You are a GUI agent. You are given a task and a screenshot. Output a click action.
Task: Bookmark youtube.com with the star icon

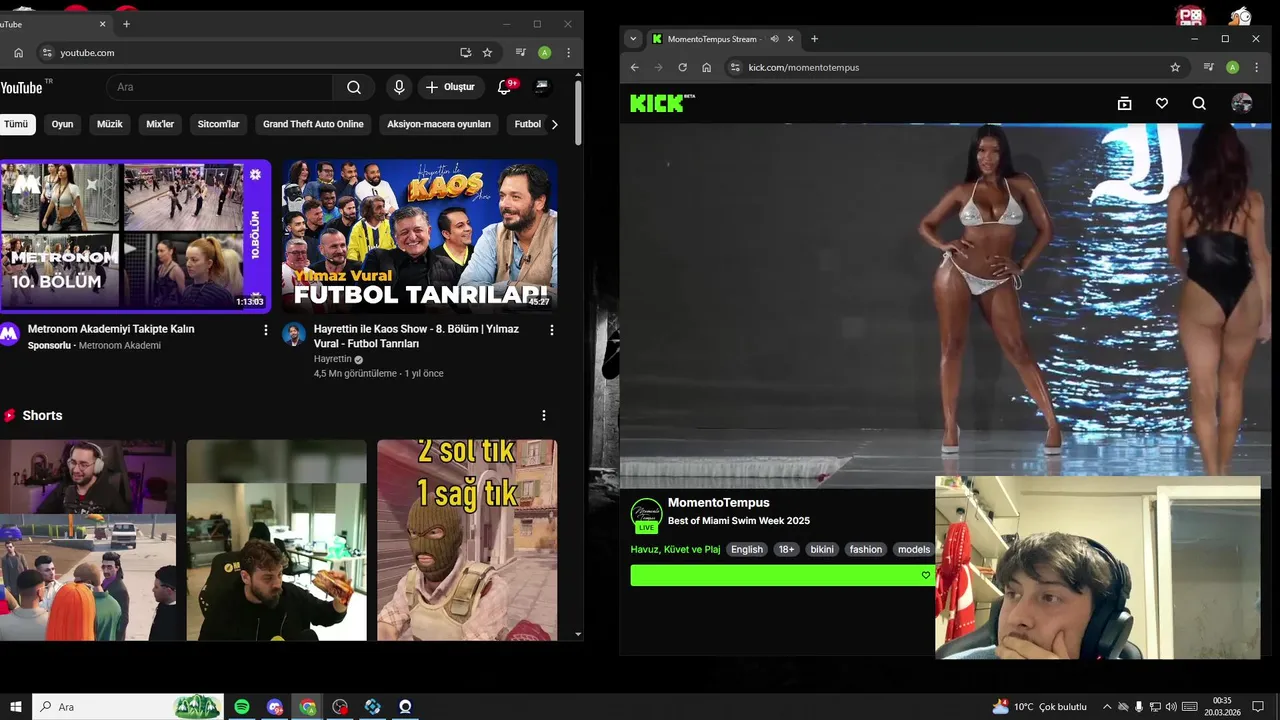coord(487,52)
